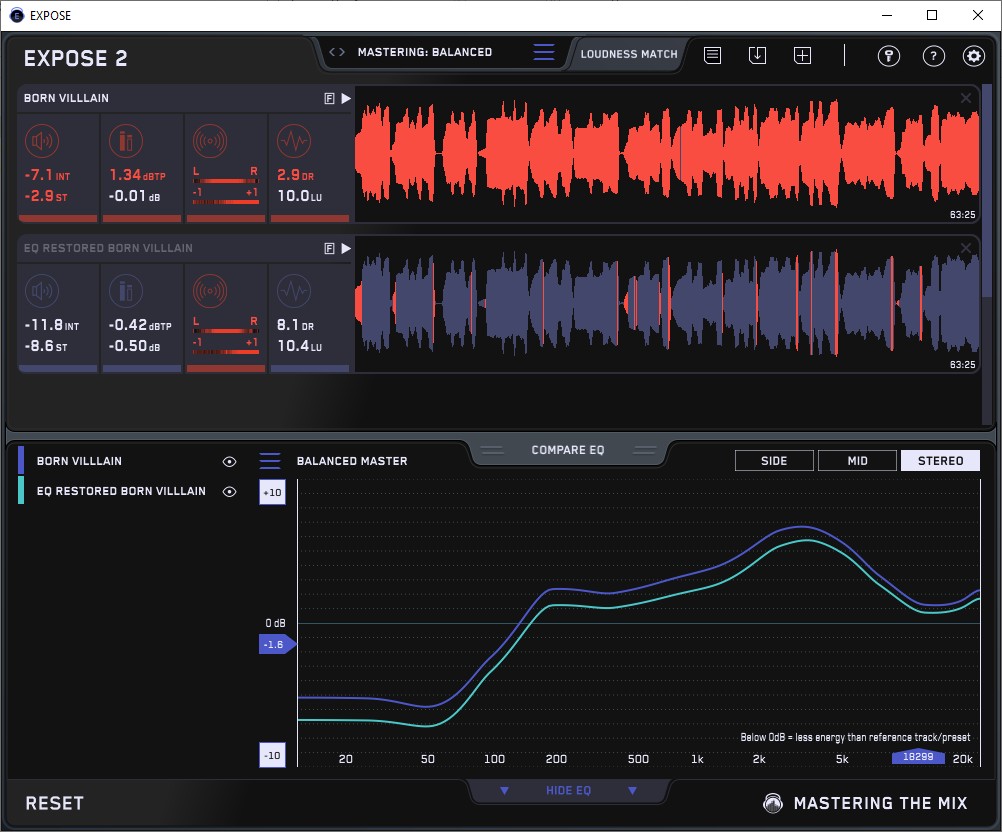Toggle visibility of Born Villlain EQ curve
Screen dimensions: 1002x832
230,462
